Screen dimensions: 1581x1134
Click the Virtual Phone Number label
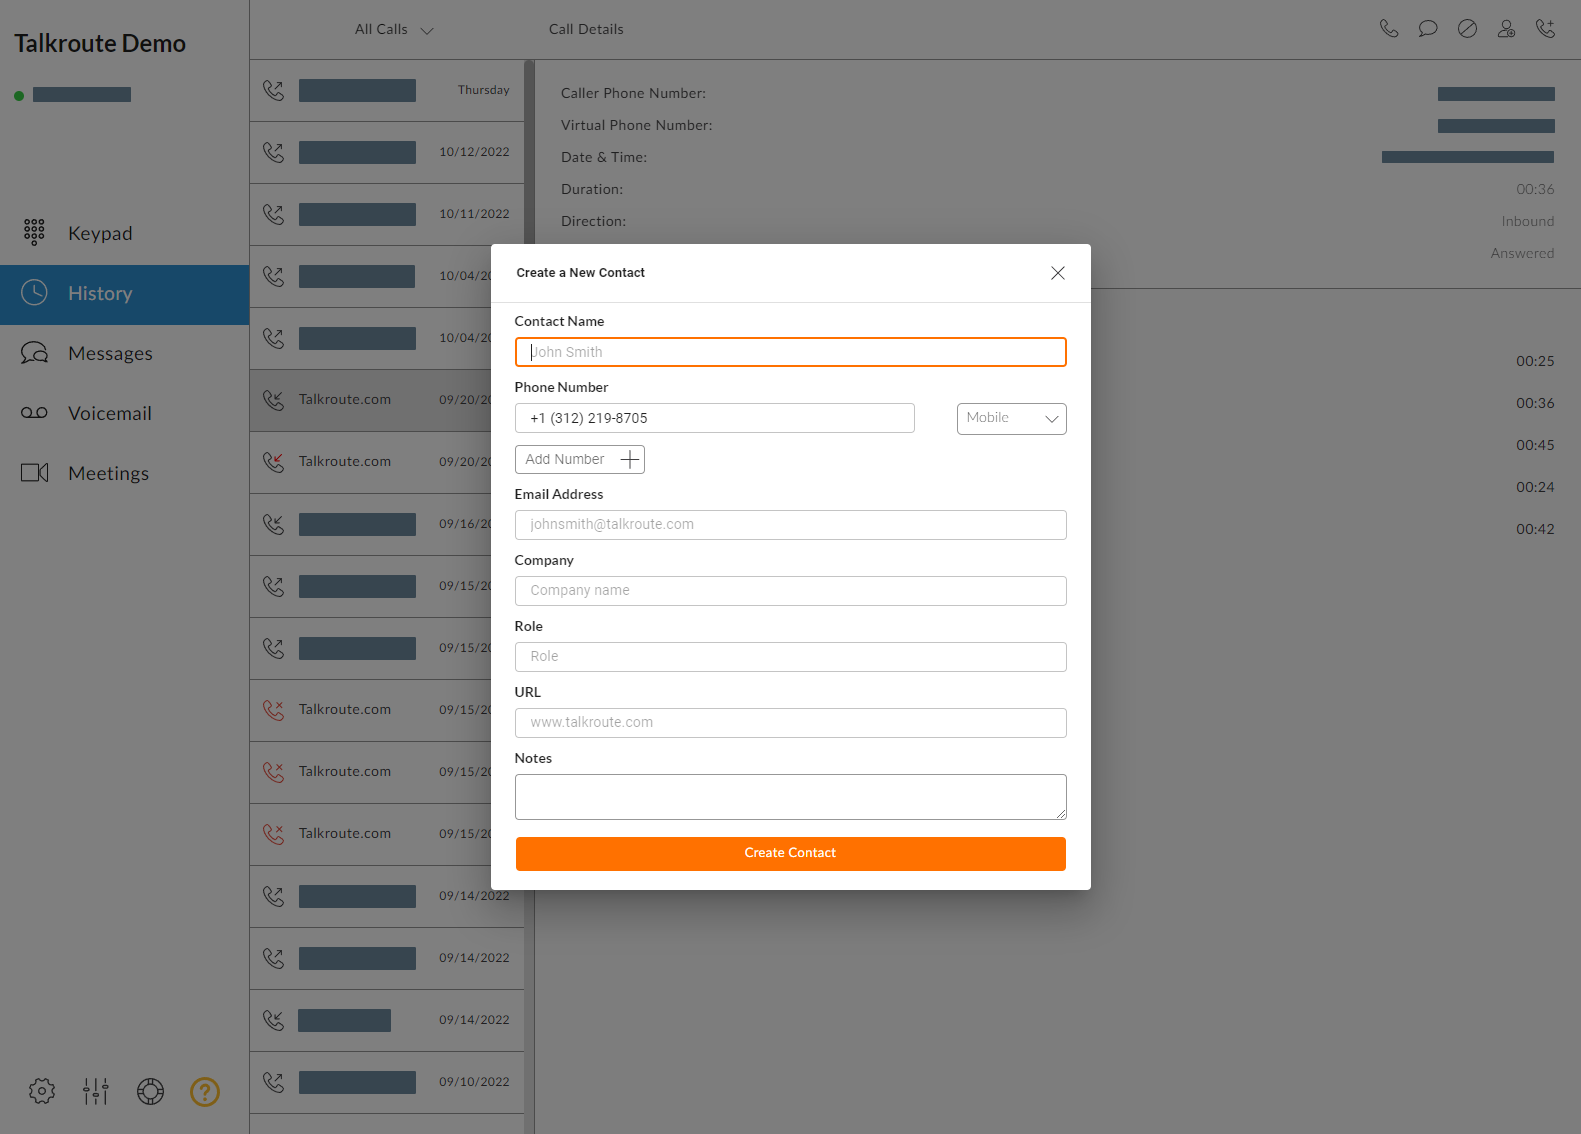(x=636, y=126)
